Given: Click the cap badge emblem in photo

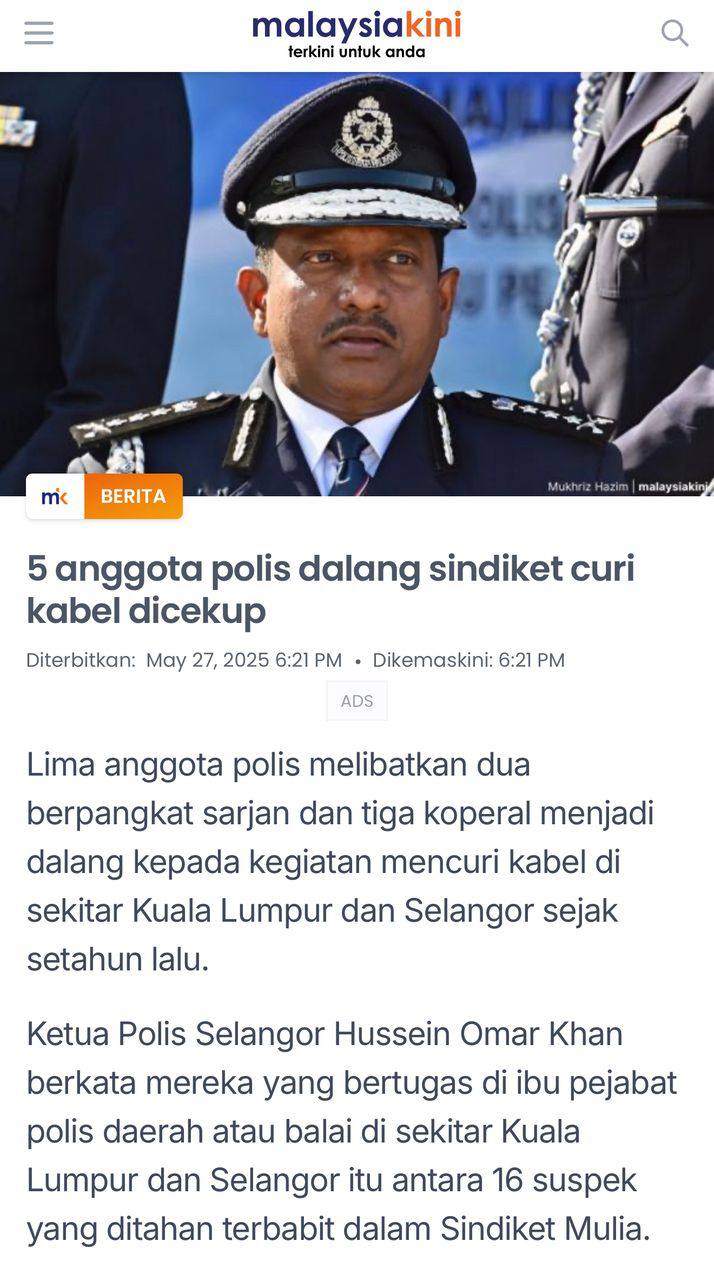Looking at the screenshot, I should coord(366,133).
